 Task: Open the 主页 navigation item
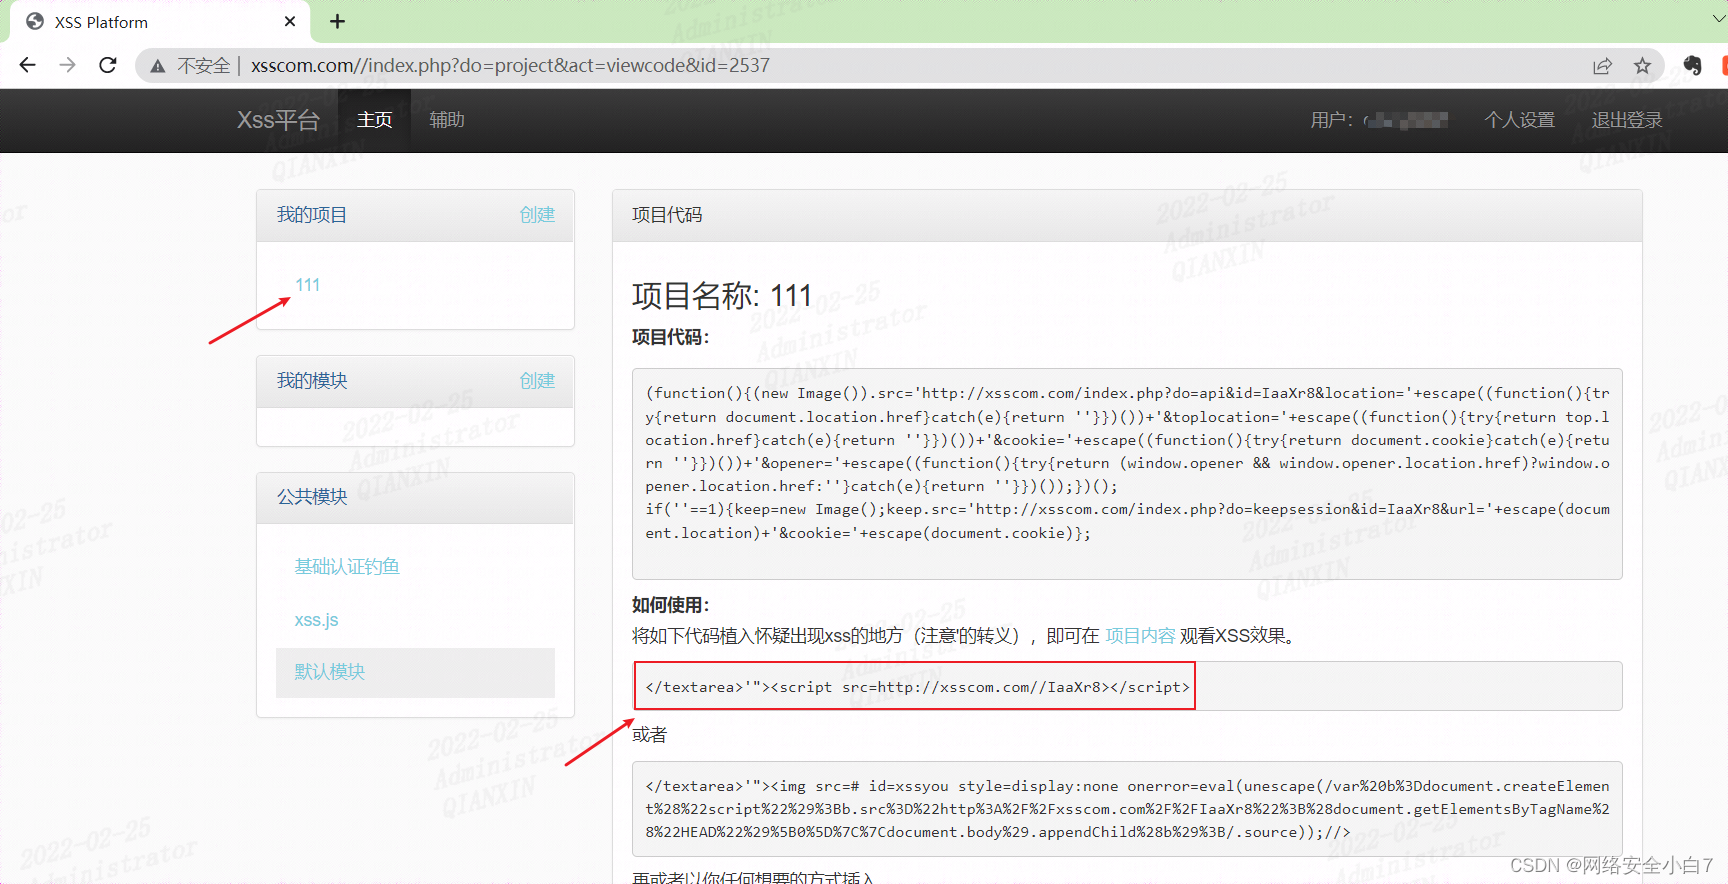(375, 120)
